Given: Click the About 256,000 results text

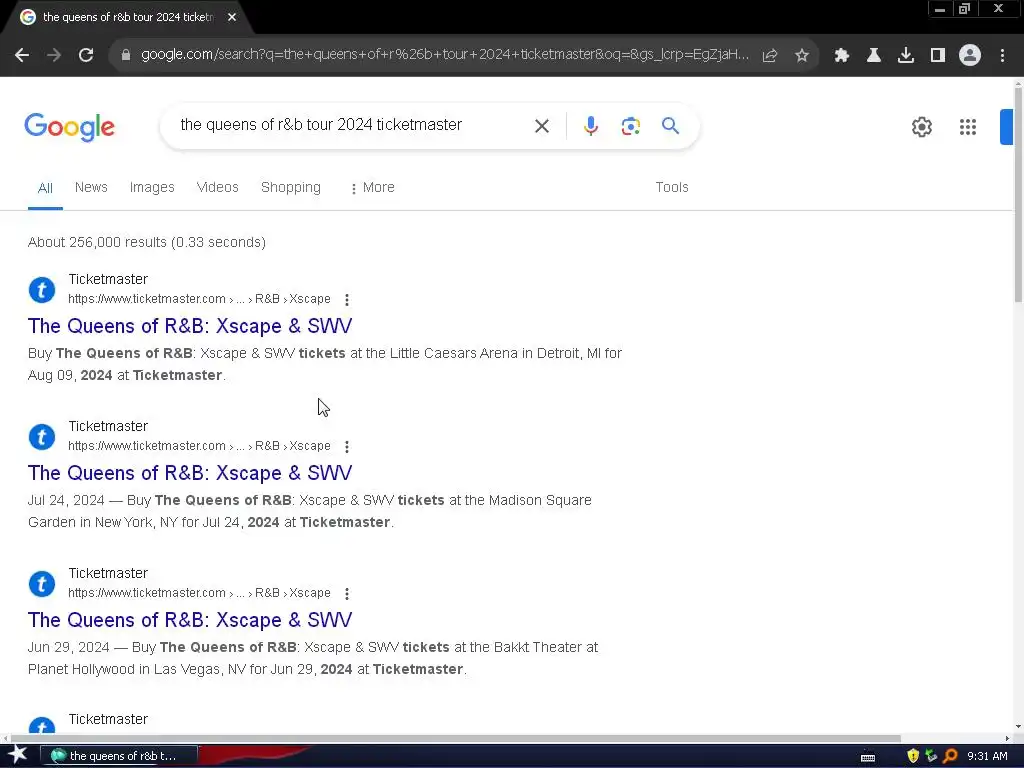Looking at the screenshot, I should click(147, 242).
